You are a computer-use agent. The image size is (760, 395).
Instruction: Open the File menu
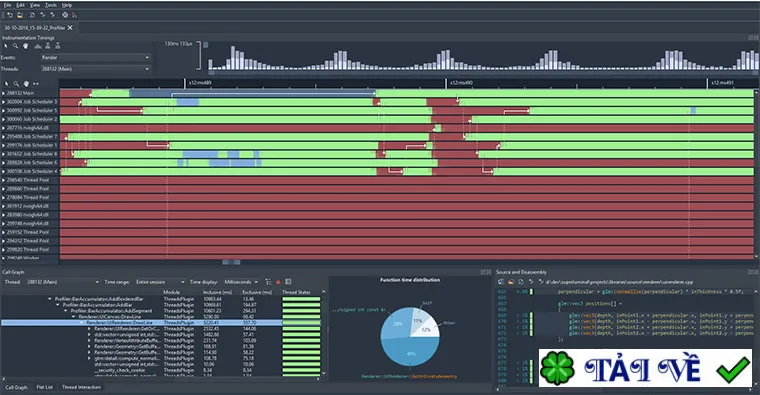pyautogui.click(x=7, y=5)
